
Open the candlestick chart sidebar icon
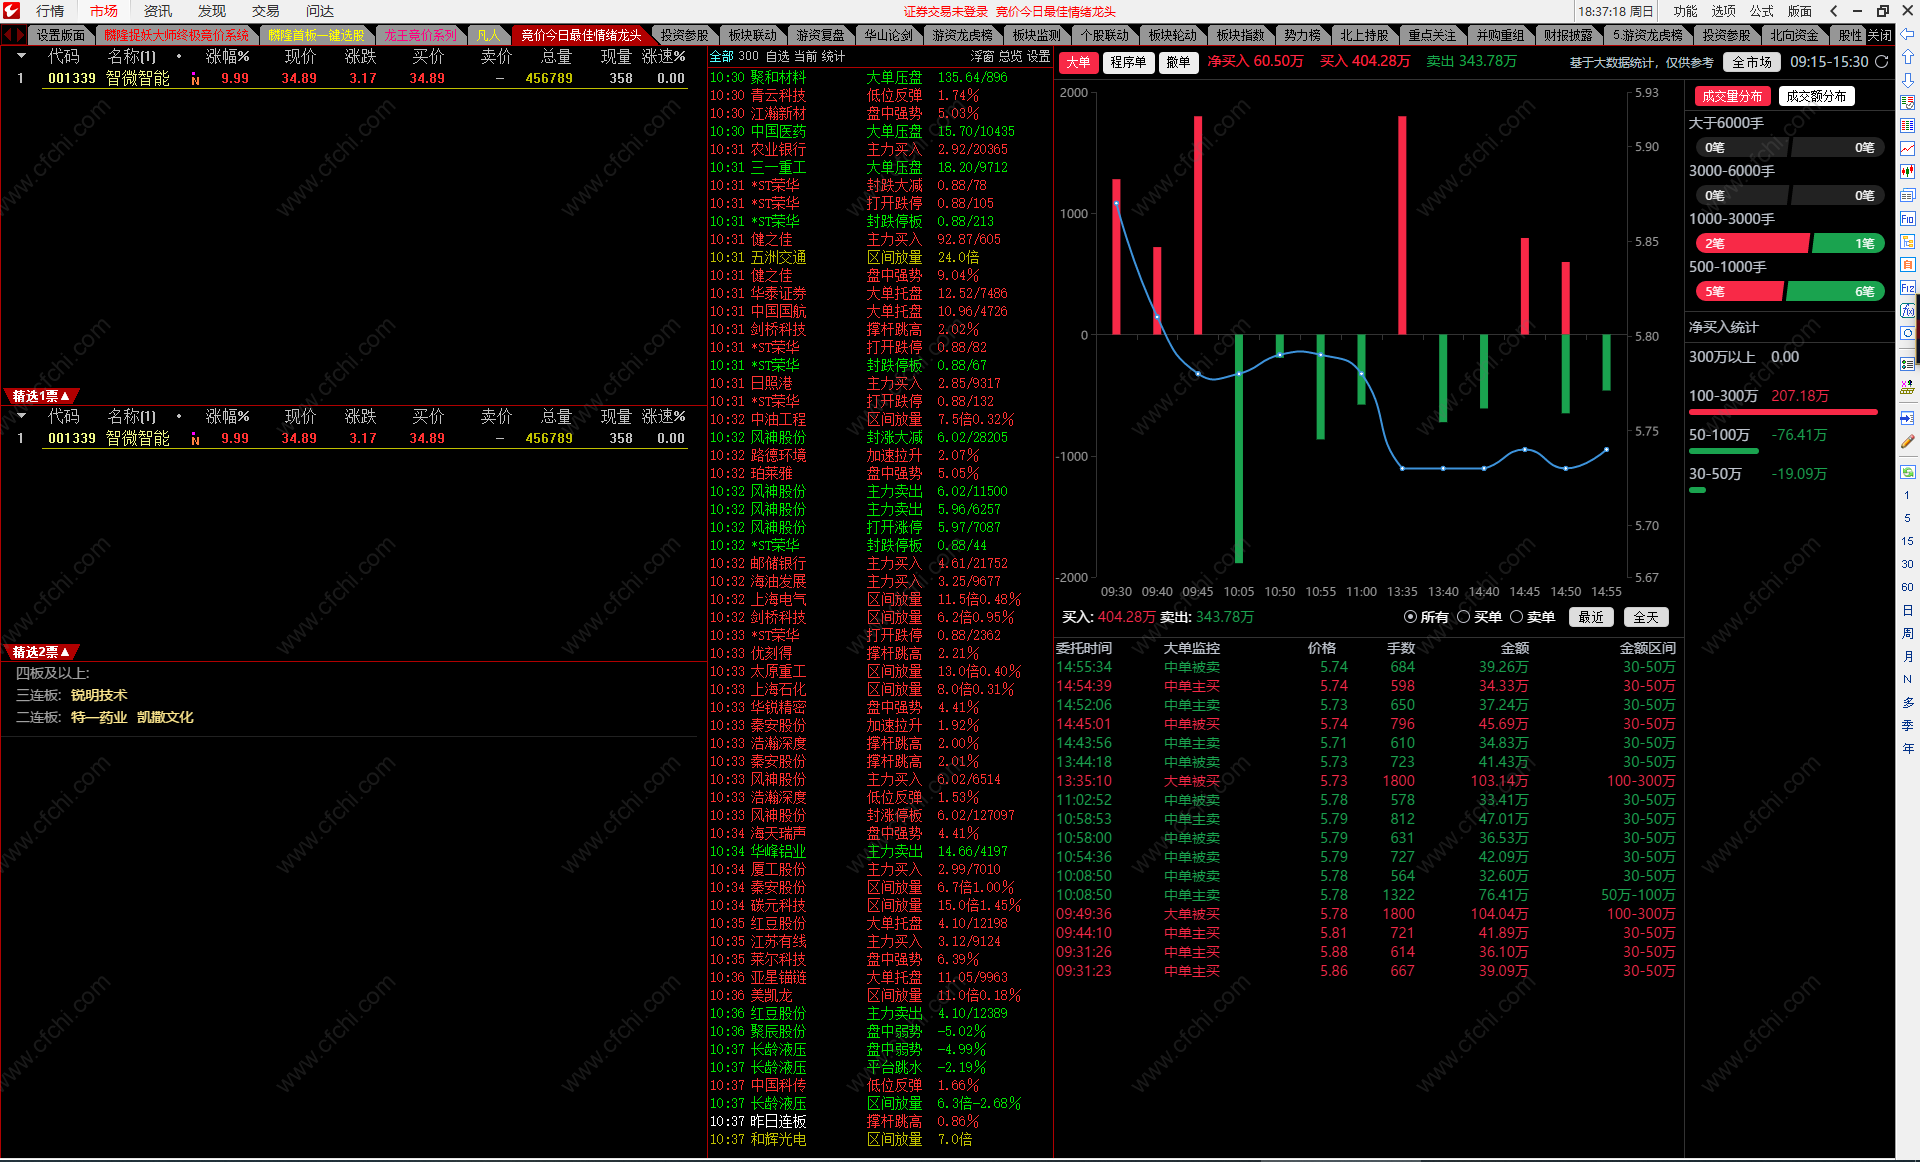[x=1908, y=172]
